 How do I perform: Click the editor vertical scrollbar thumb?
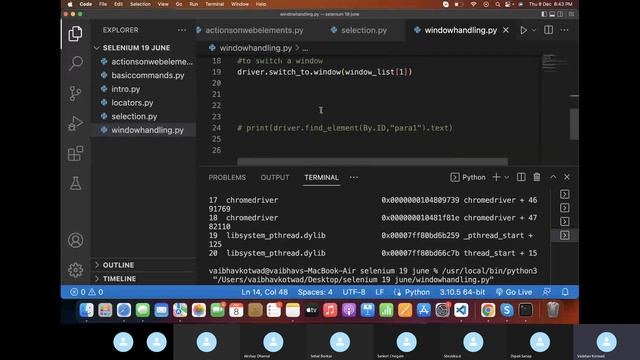click(x=574, y=124)
